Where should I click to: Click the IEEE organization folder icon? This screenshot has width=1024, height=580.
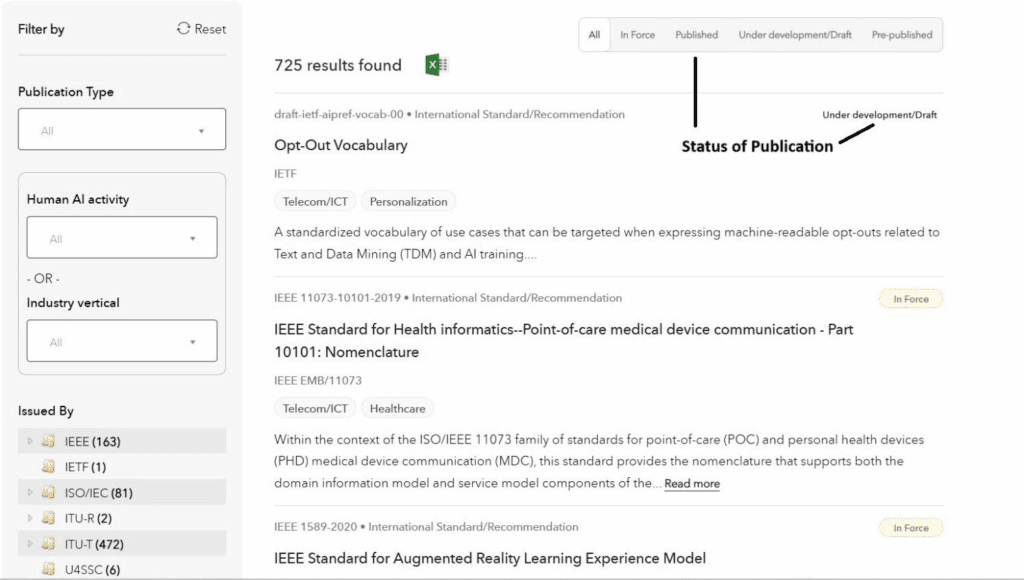tap(48, 440)
